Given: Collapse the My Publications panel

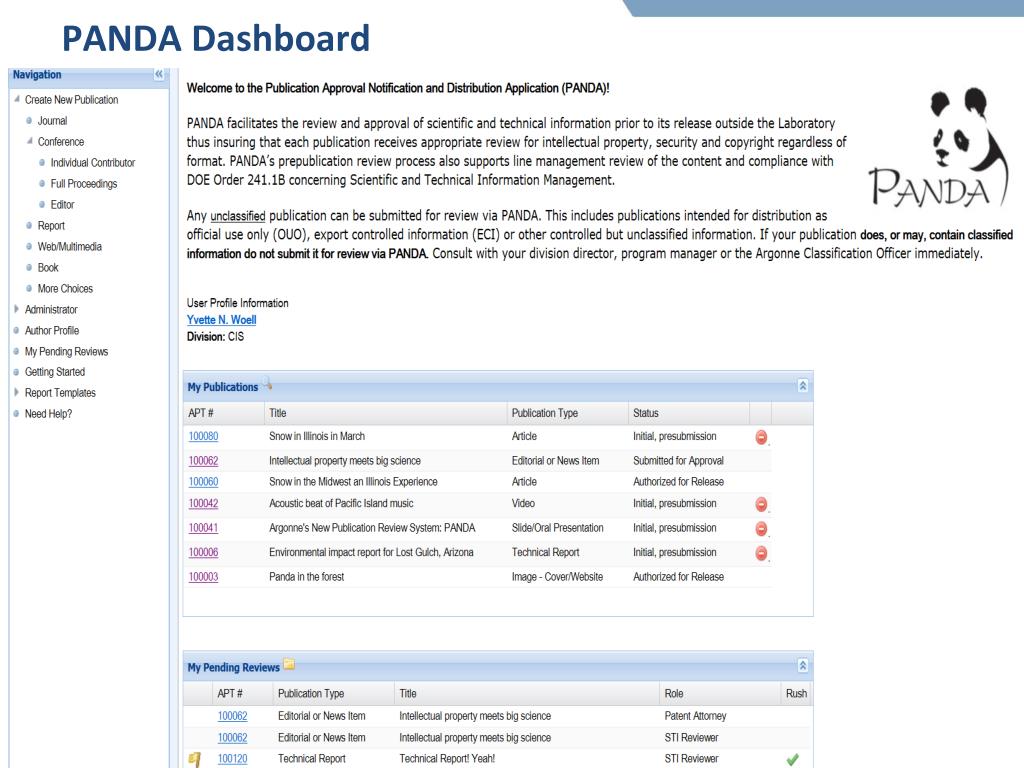Looking at the screenshot, I should [803, 386].
